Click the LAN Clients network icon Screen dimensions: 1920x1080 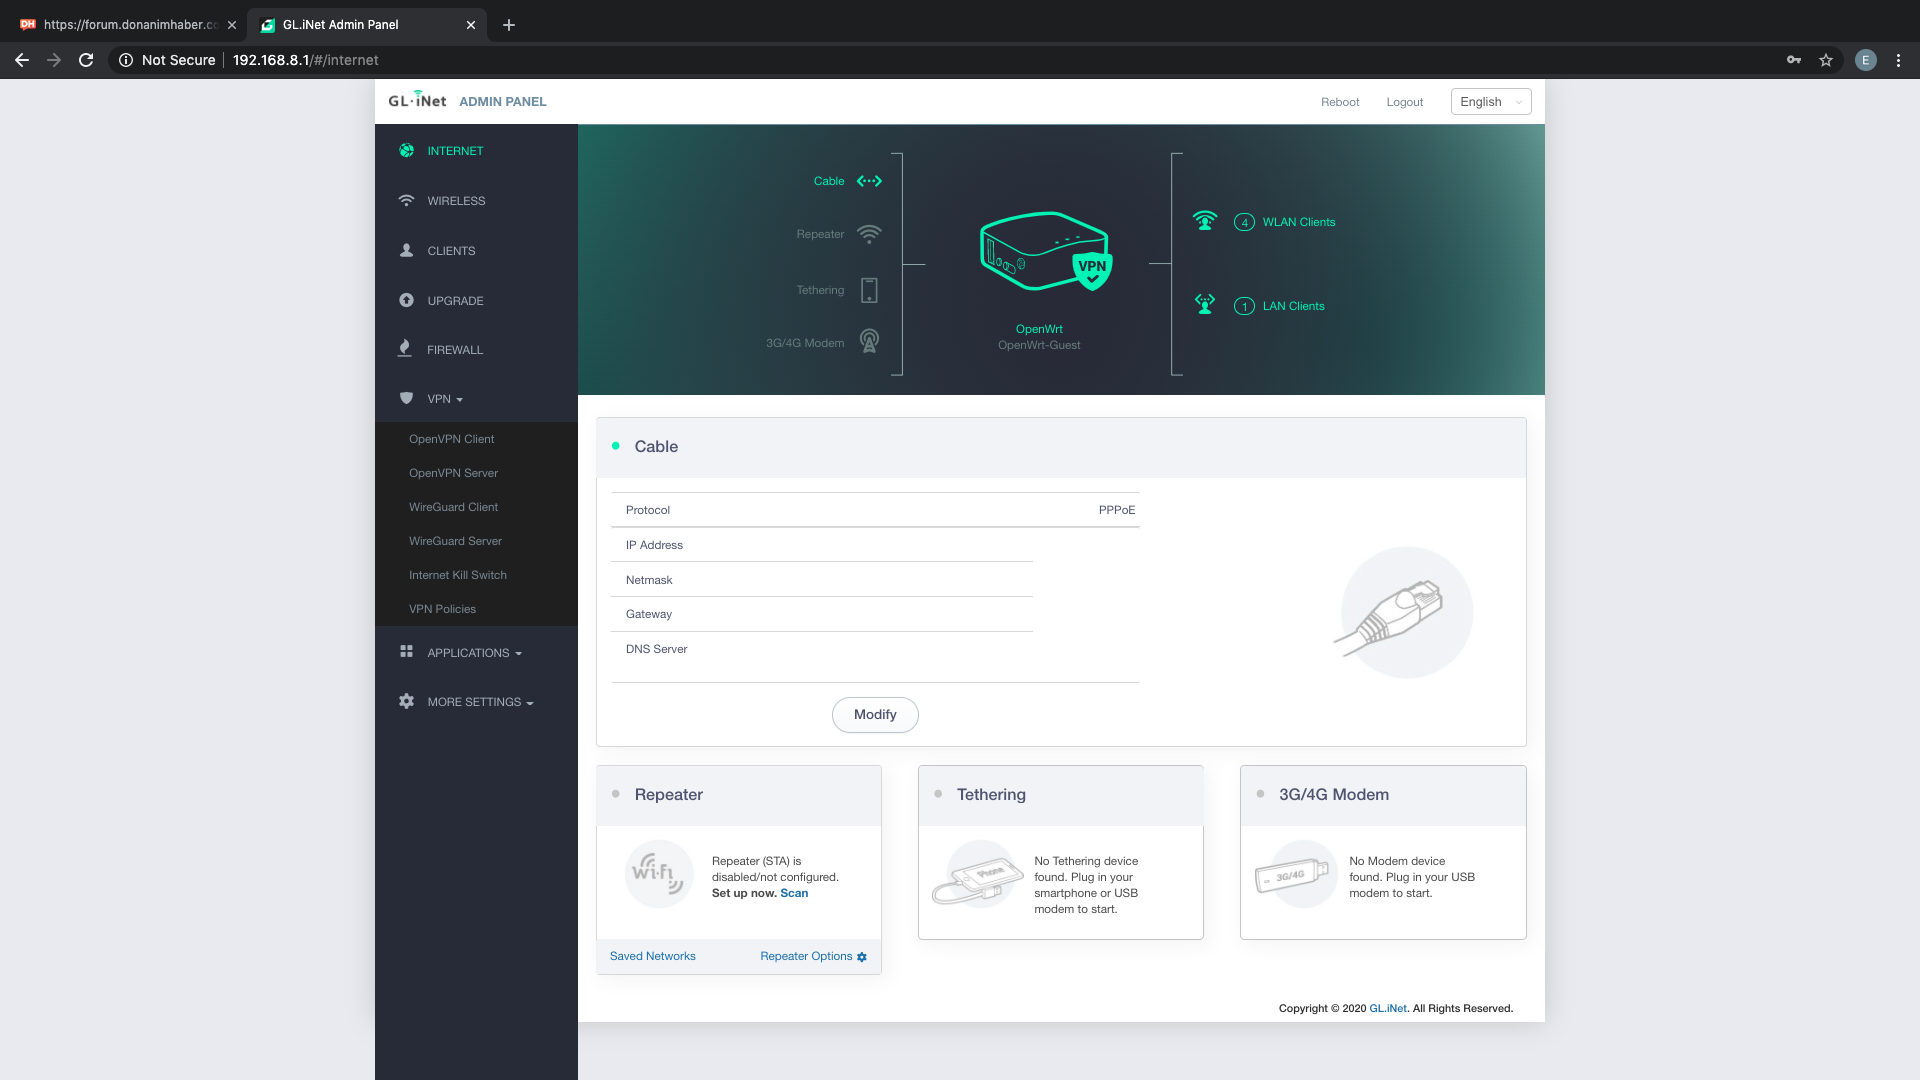pyautogui.click(x=1205, y=304)
